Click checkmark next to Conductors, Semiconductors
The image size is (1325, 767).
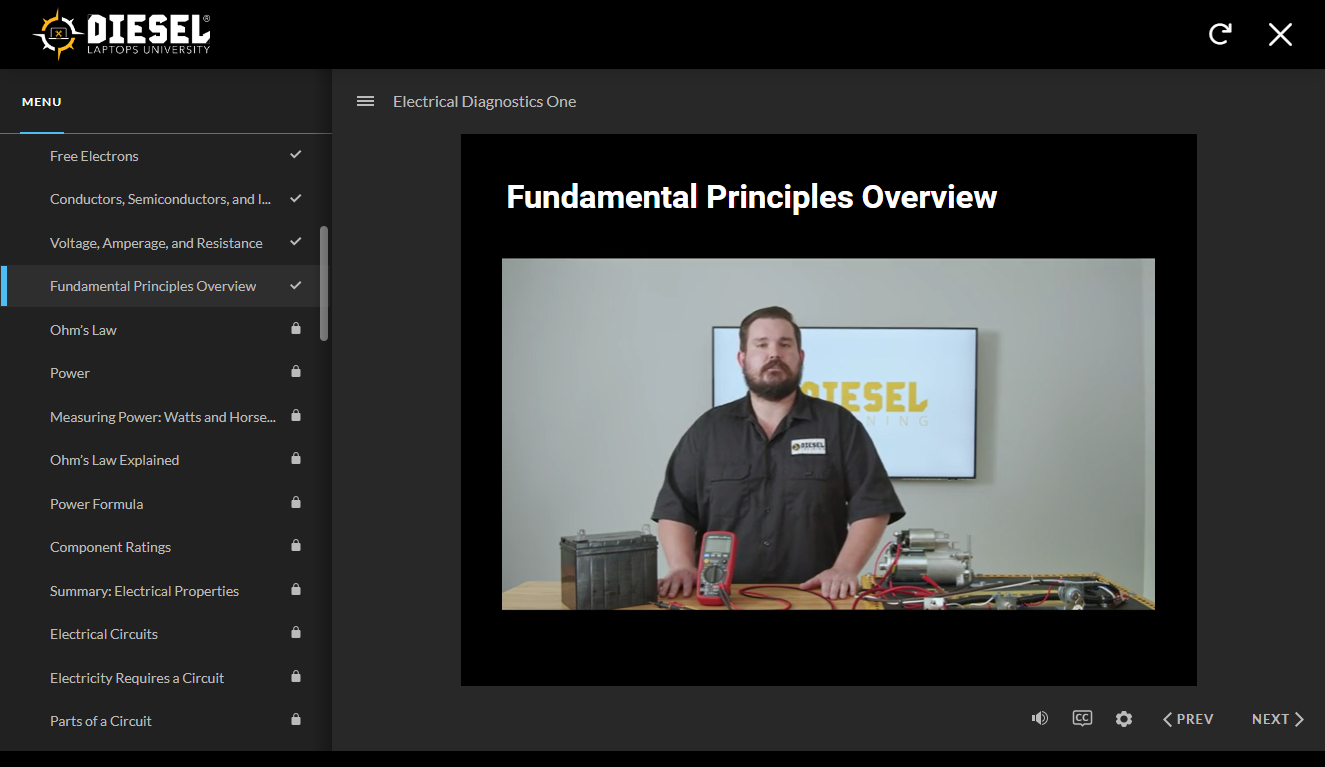[296, 198]
